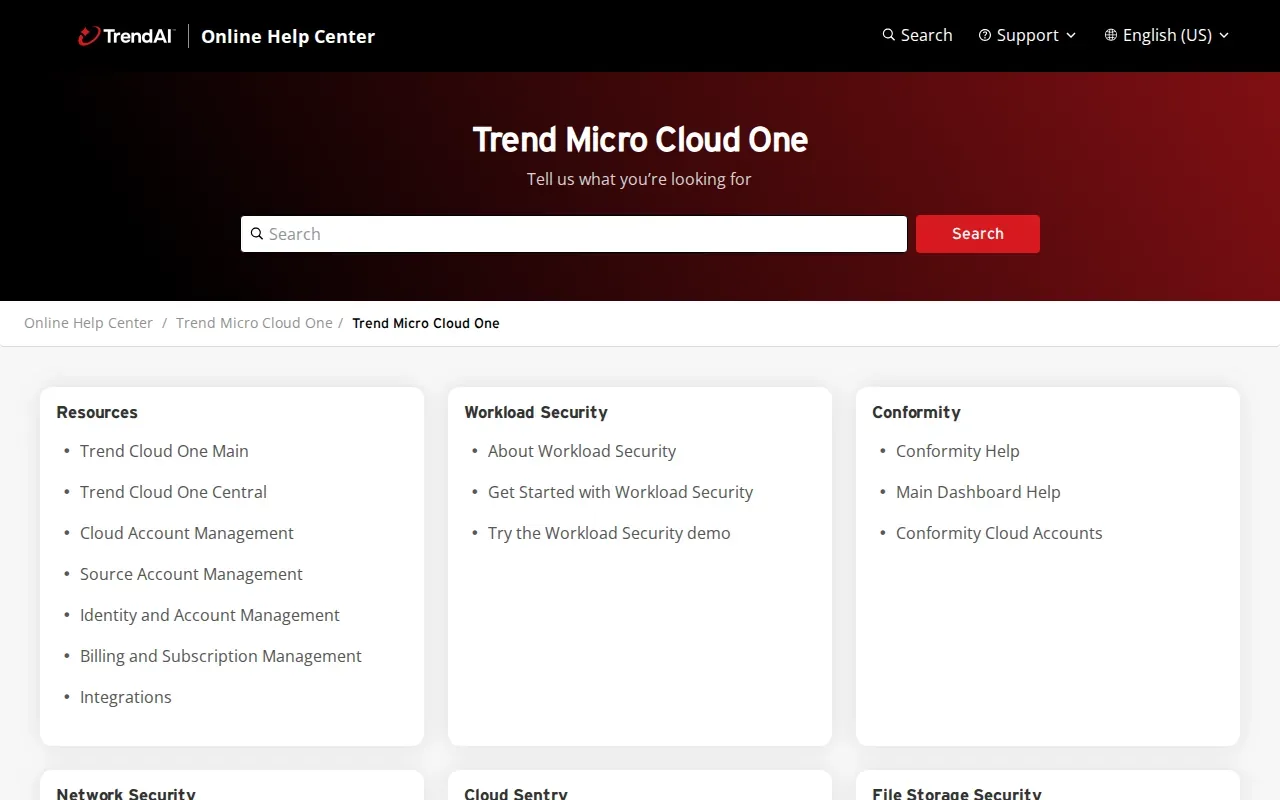Viewport: 1280px width, 800px height.
Task: Open Try the Workload Security demo
Action: point(609,533)
